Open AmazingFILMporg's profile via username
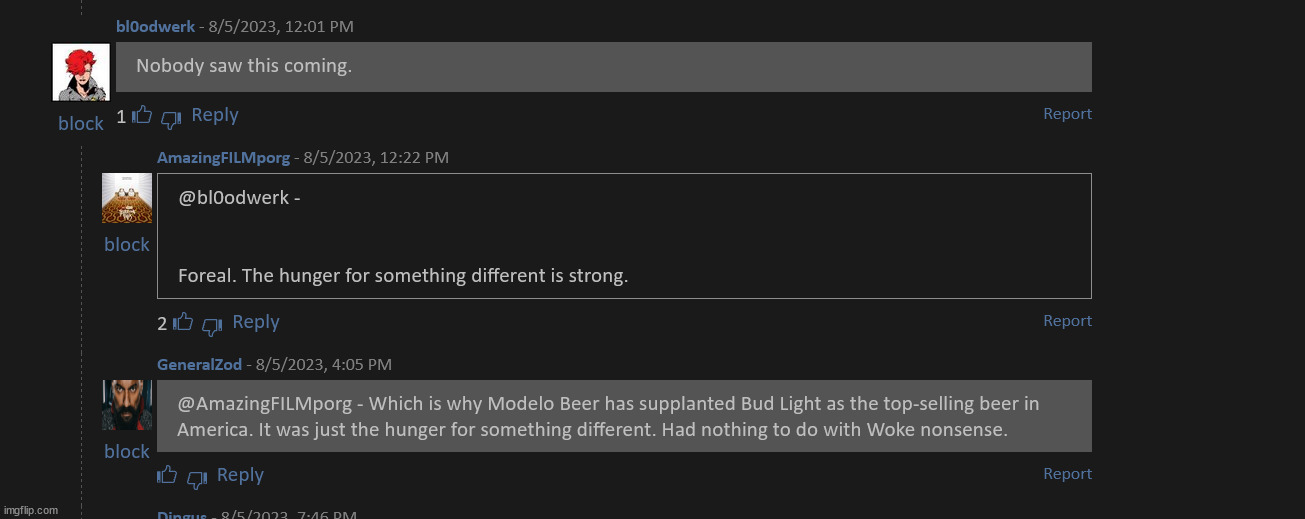Viewport: 1305px width, 519px height. point(223,158)
